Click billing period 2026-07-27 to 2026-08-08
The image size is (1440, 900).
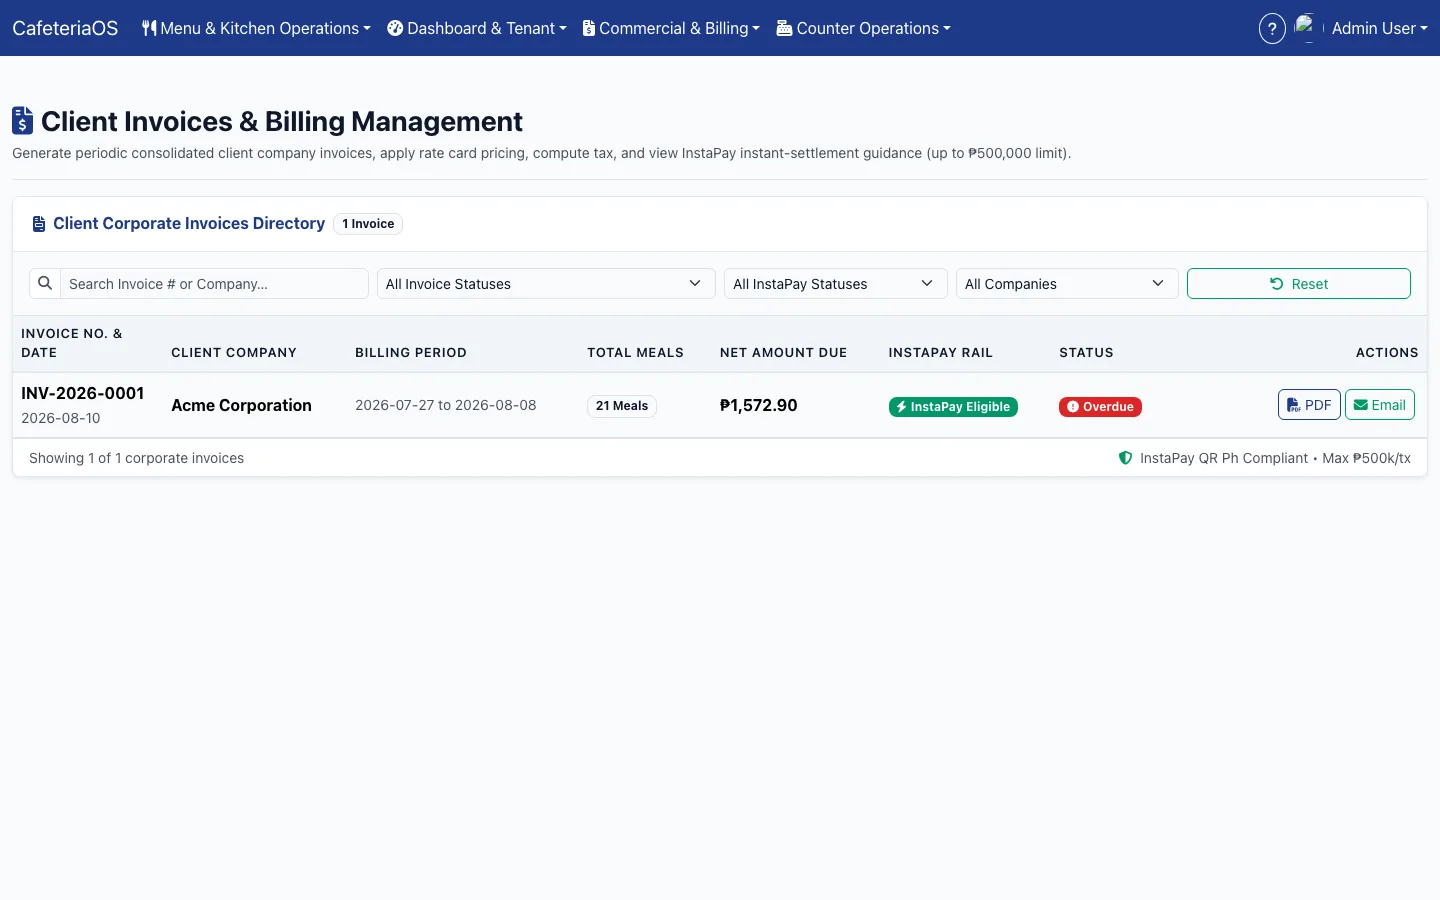tap(446, 406)
